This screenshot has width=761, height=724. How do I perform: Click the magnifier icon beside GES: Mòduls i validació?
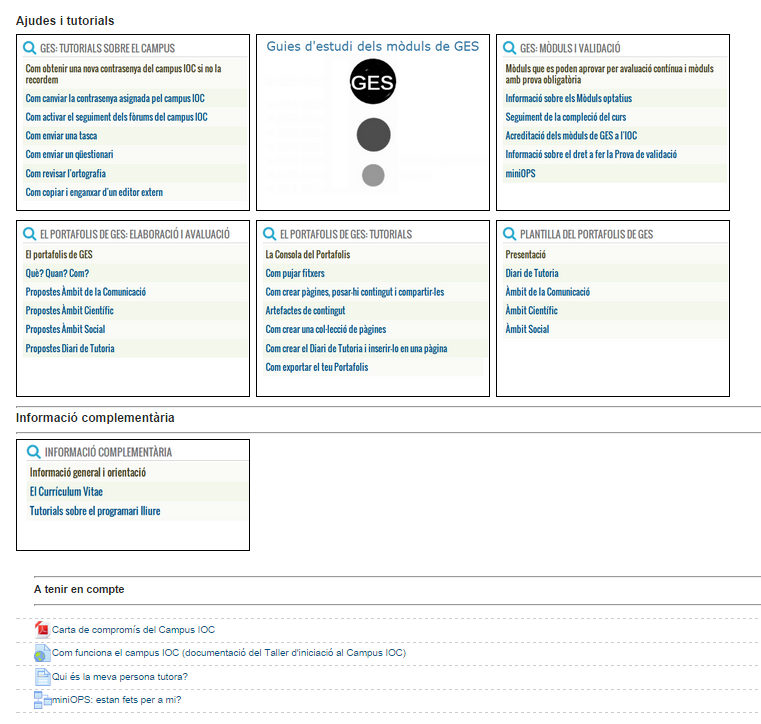point(509,48)
